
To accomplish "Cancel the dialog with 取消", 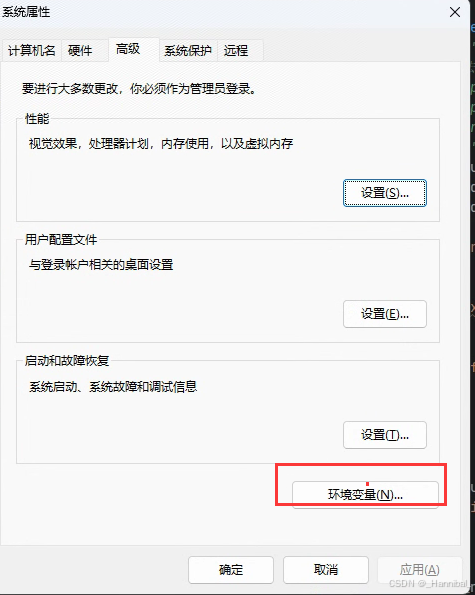I will pos(326,570).
